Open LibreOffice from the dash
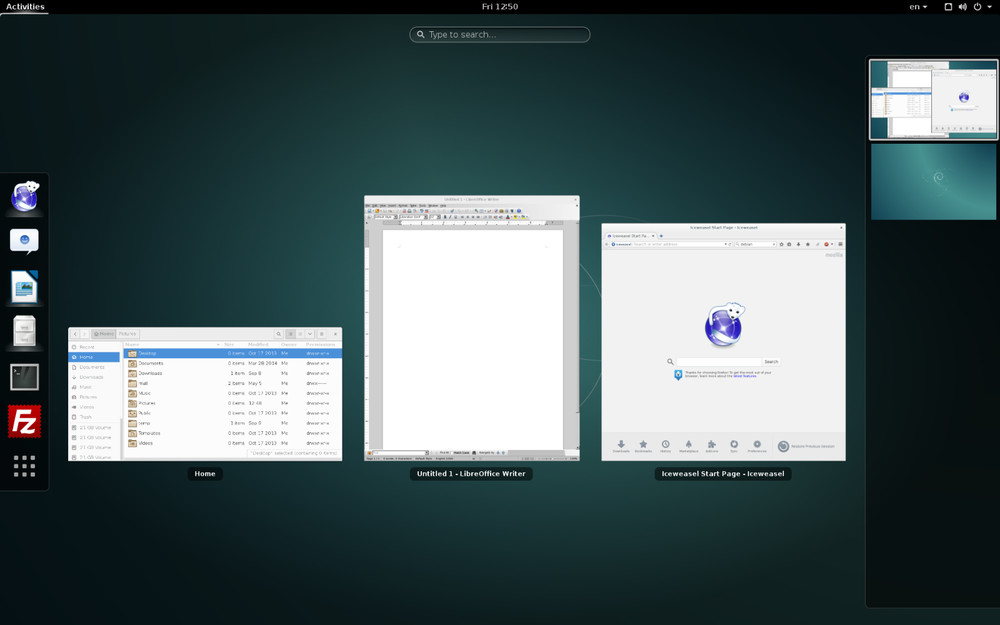 point(24,287)
